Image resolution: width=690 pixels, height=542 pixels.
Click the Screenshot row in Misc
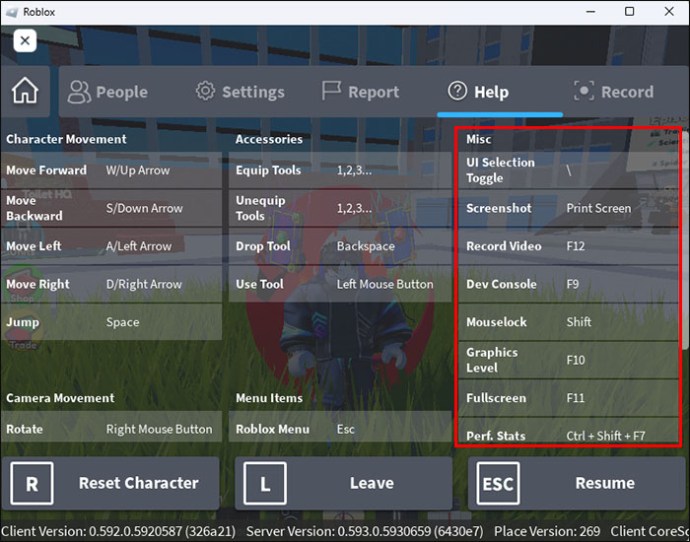(568, 208)
